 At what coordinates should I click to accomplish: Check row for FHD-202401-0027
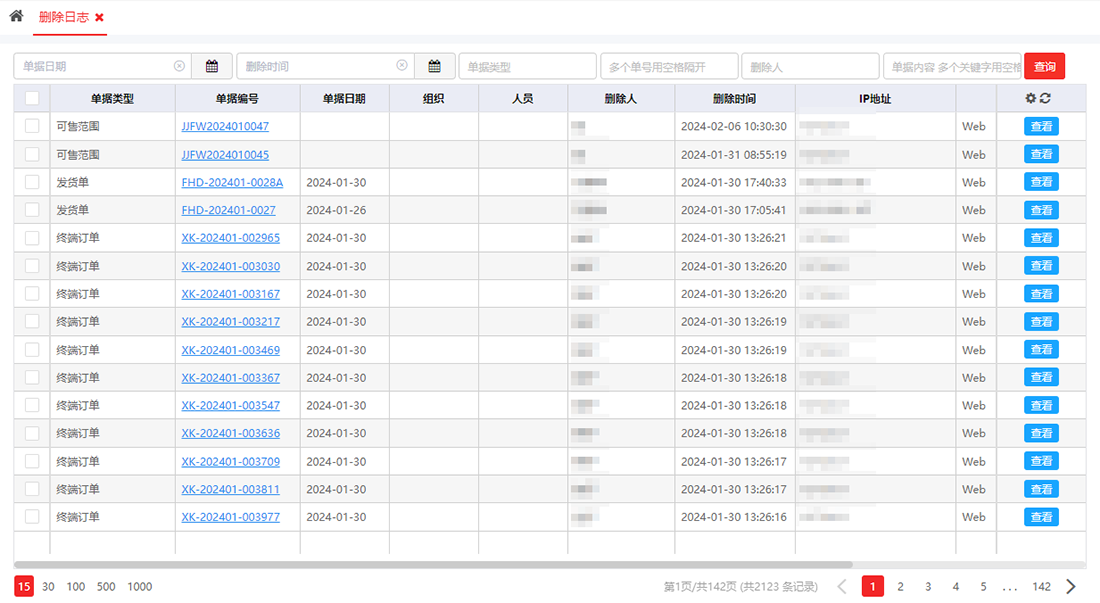(32, 210)
